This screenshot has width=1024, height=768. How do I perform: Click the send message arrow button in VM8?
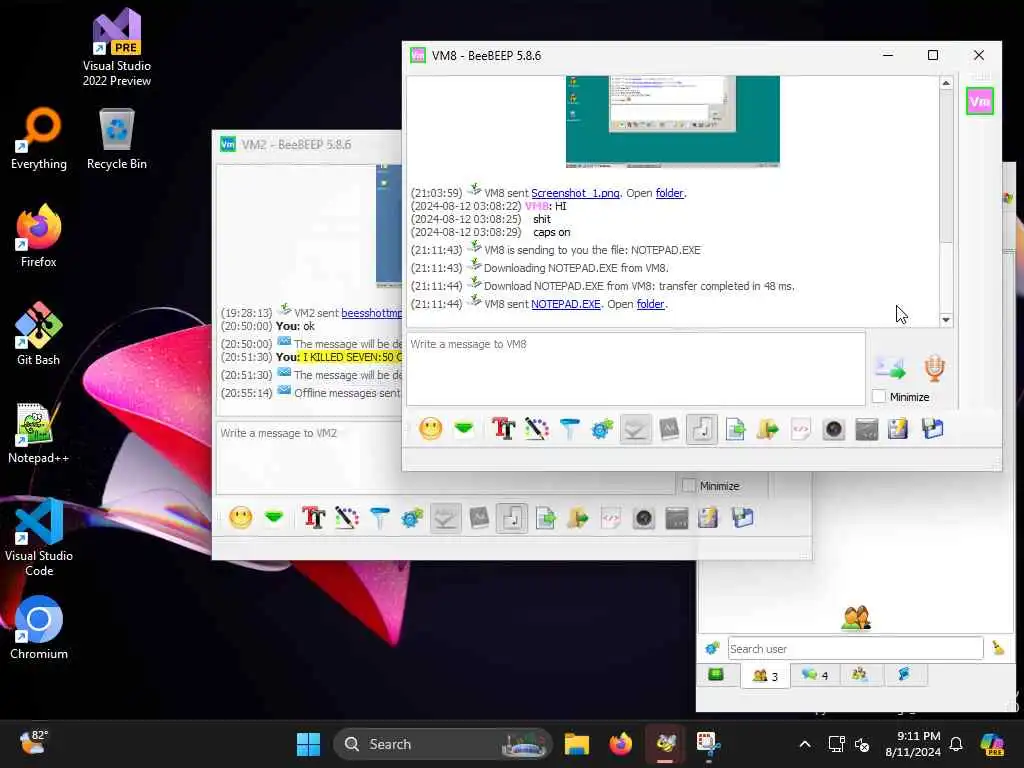pyautogui.click(x=891, y=368)
